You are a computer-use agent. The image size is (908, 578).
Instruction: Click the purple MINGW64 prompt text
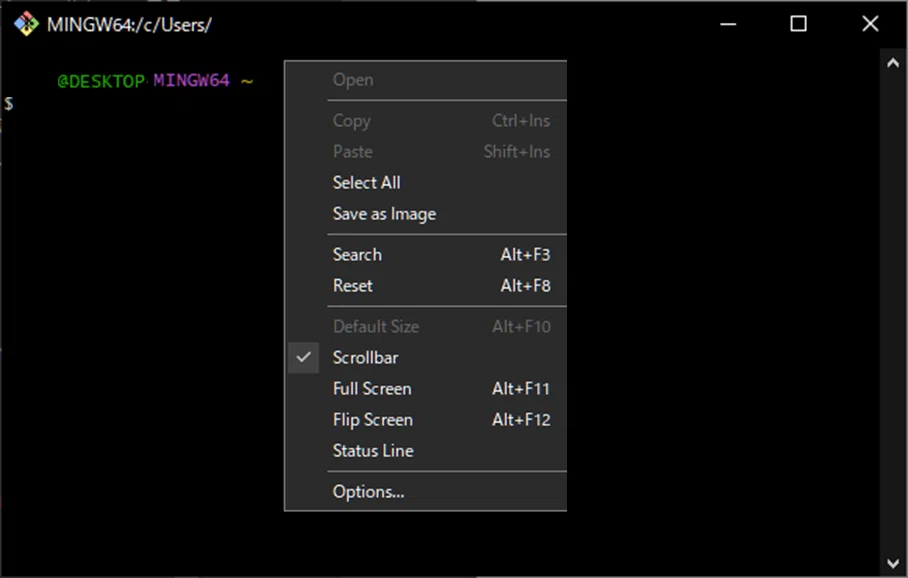[192, 80]
